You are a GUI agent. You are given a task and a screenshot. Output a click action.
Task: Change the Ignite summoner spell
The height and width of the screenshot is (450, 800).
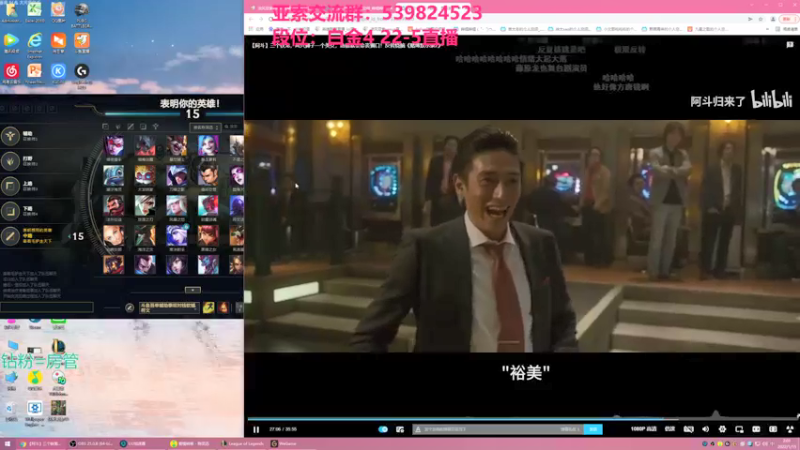click(223, 307)
